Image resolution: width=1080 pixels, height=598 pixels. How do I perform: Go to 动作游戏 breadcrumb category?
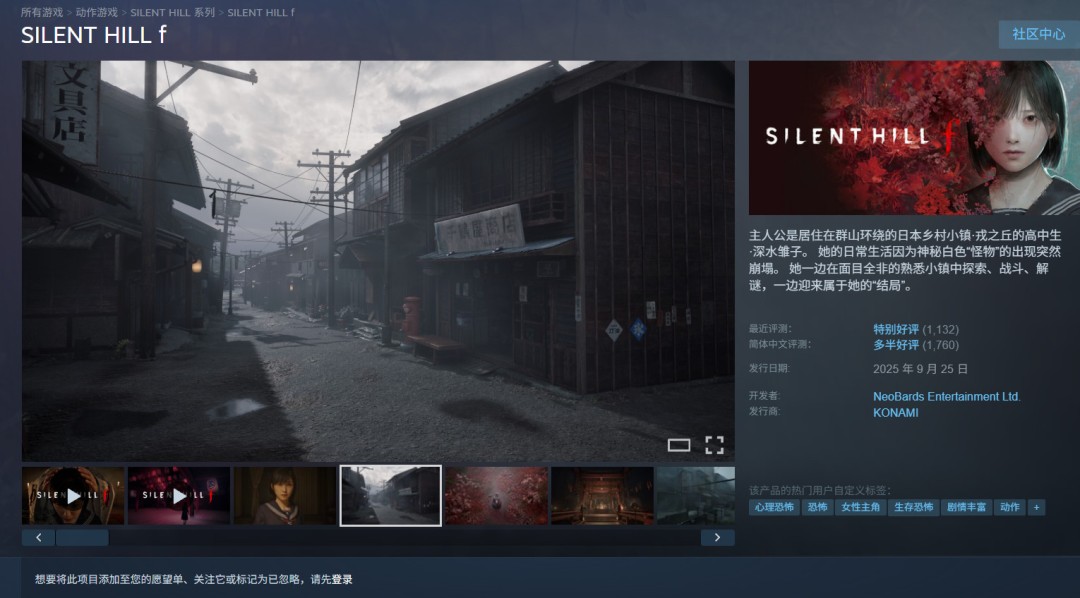96,13
